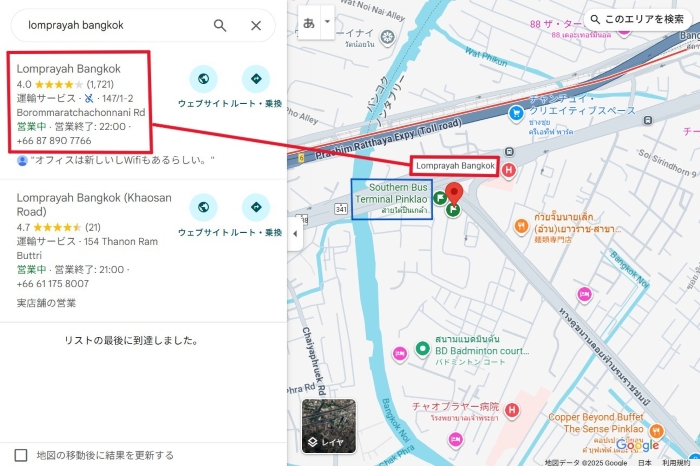Get directions to first Lomprayah Bangkok result

point(256,79)
